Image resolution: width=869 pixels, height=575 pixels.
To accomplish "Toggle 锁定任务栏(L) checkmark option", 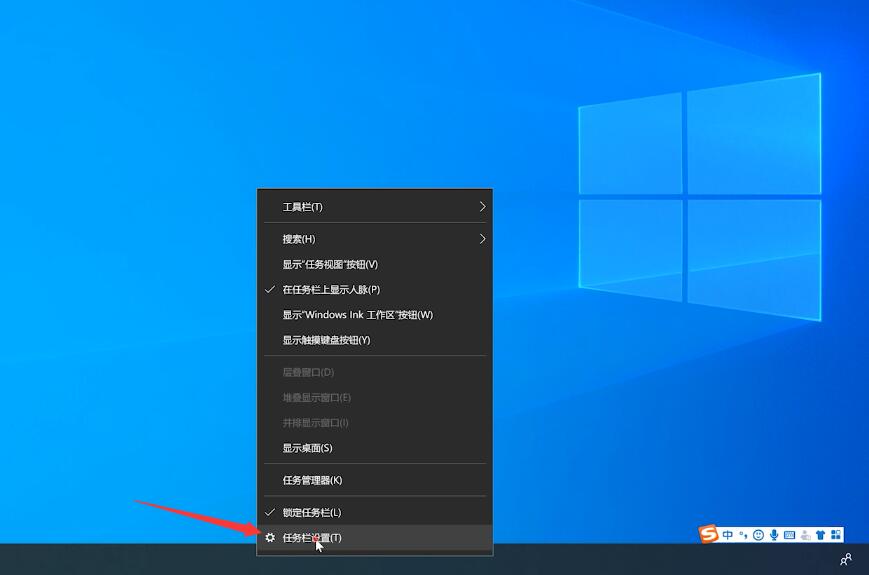I will 375,512.
